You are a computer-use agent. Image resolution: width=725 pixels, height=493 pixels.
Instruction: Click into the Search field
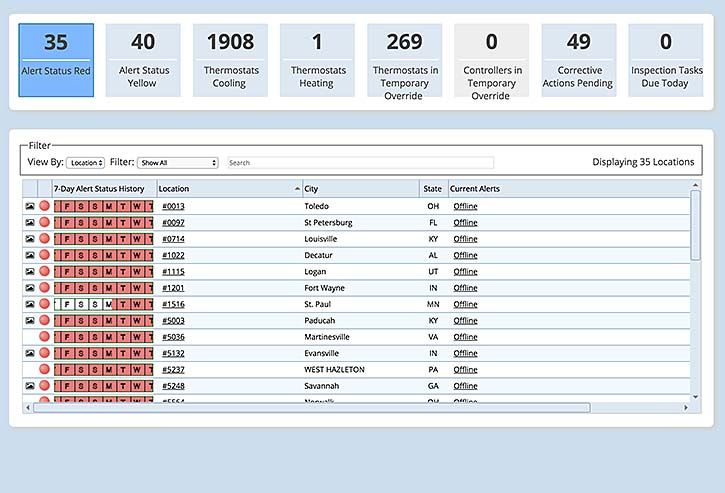[x=360, y=163]
